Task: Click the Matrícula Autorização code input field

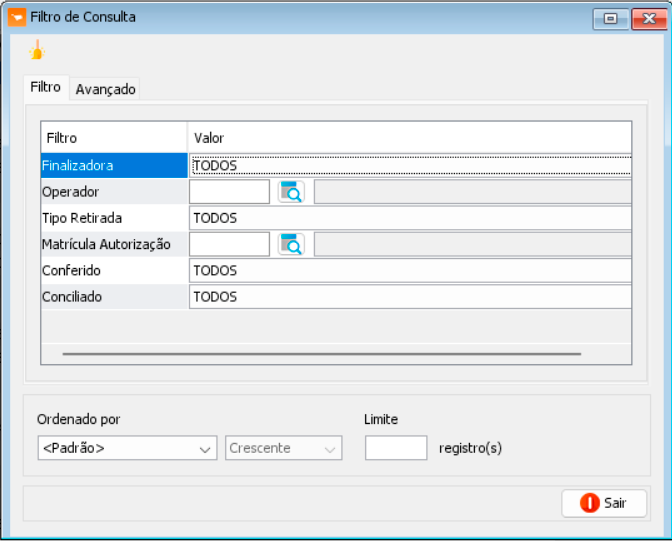Action: point(229,244)
